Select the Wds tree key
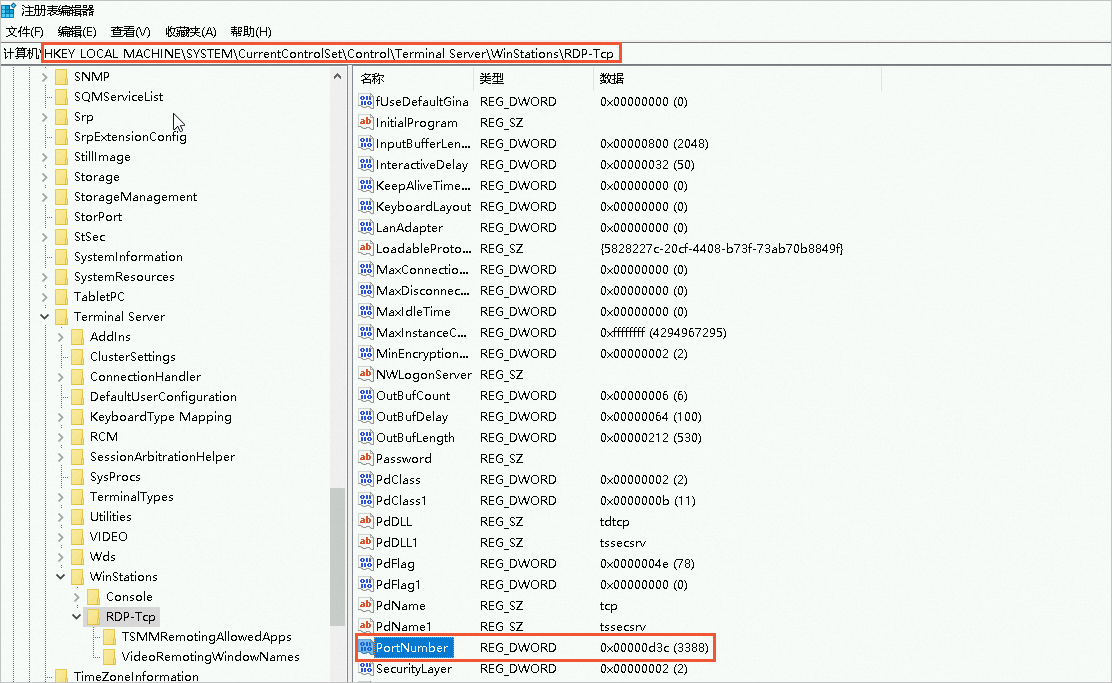 [x=103, y=556]
